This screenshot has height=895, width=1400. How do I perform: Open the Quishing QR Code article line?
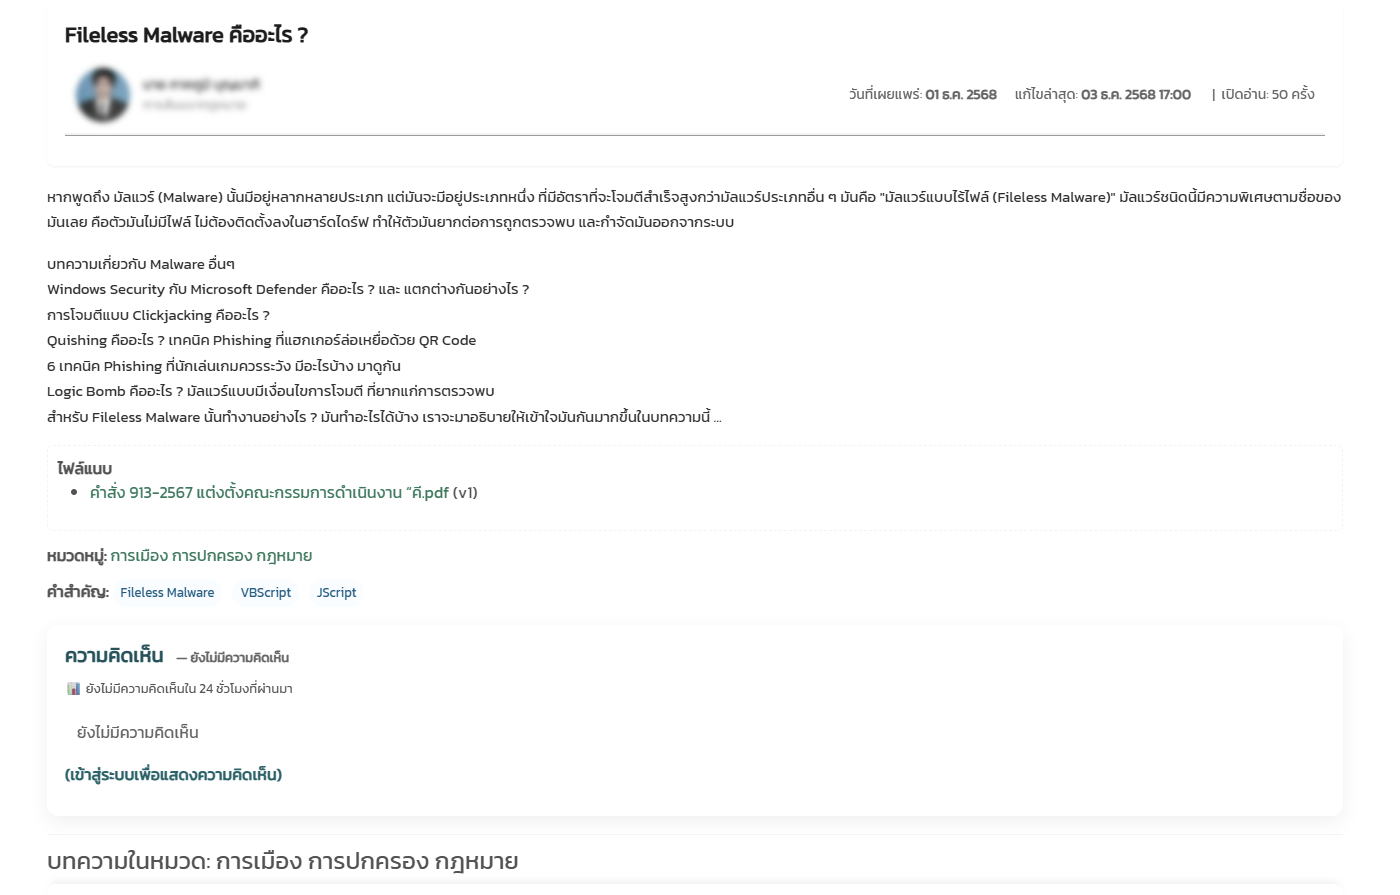coord(261,340)
